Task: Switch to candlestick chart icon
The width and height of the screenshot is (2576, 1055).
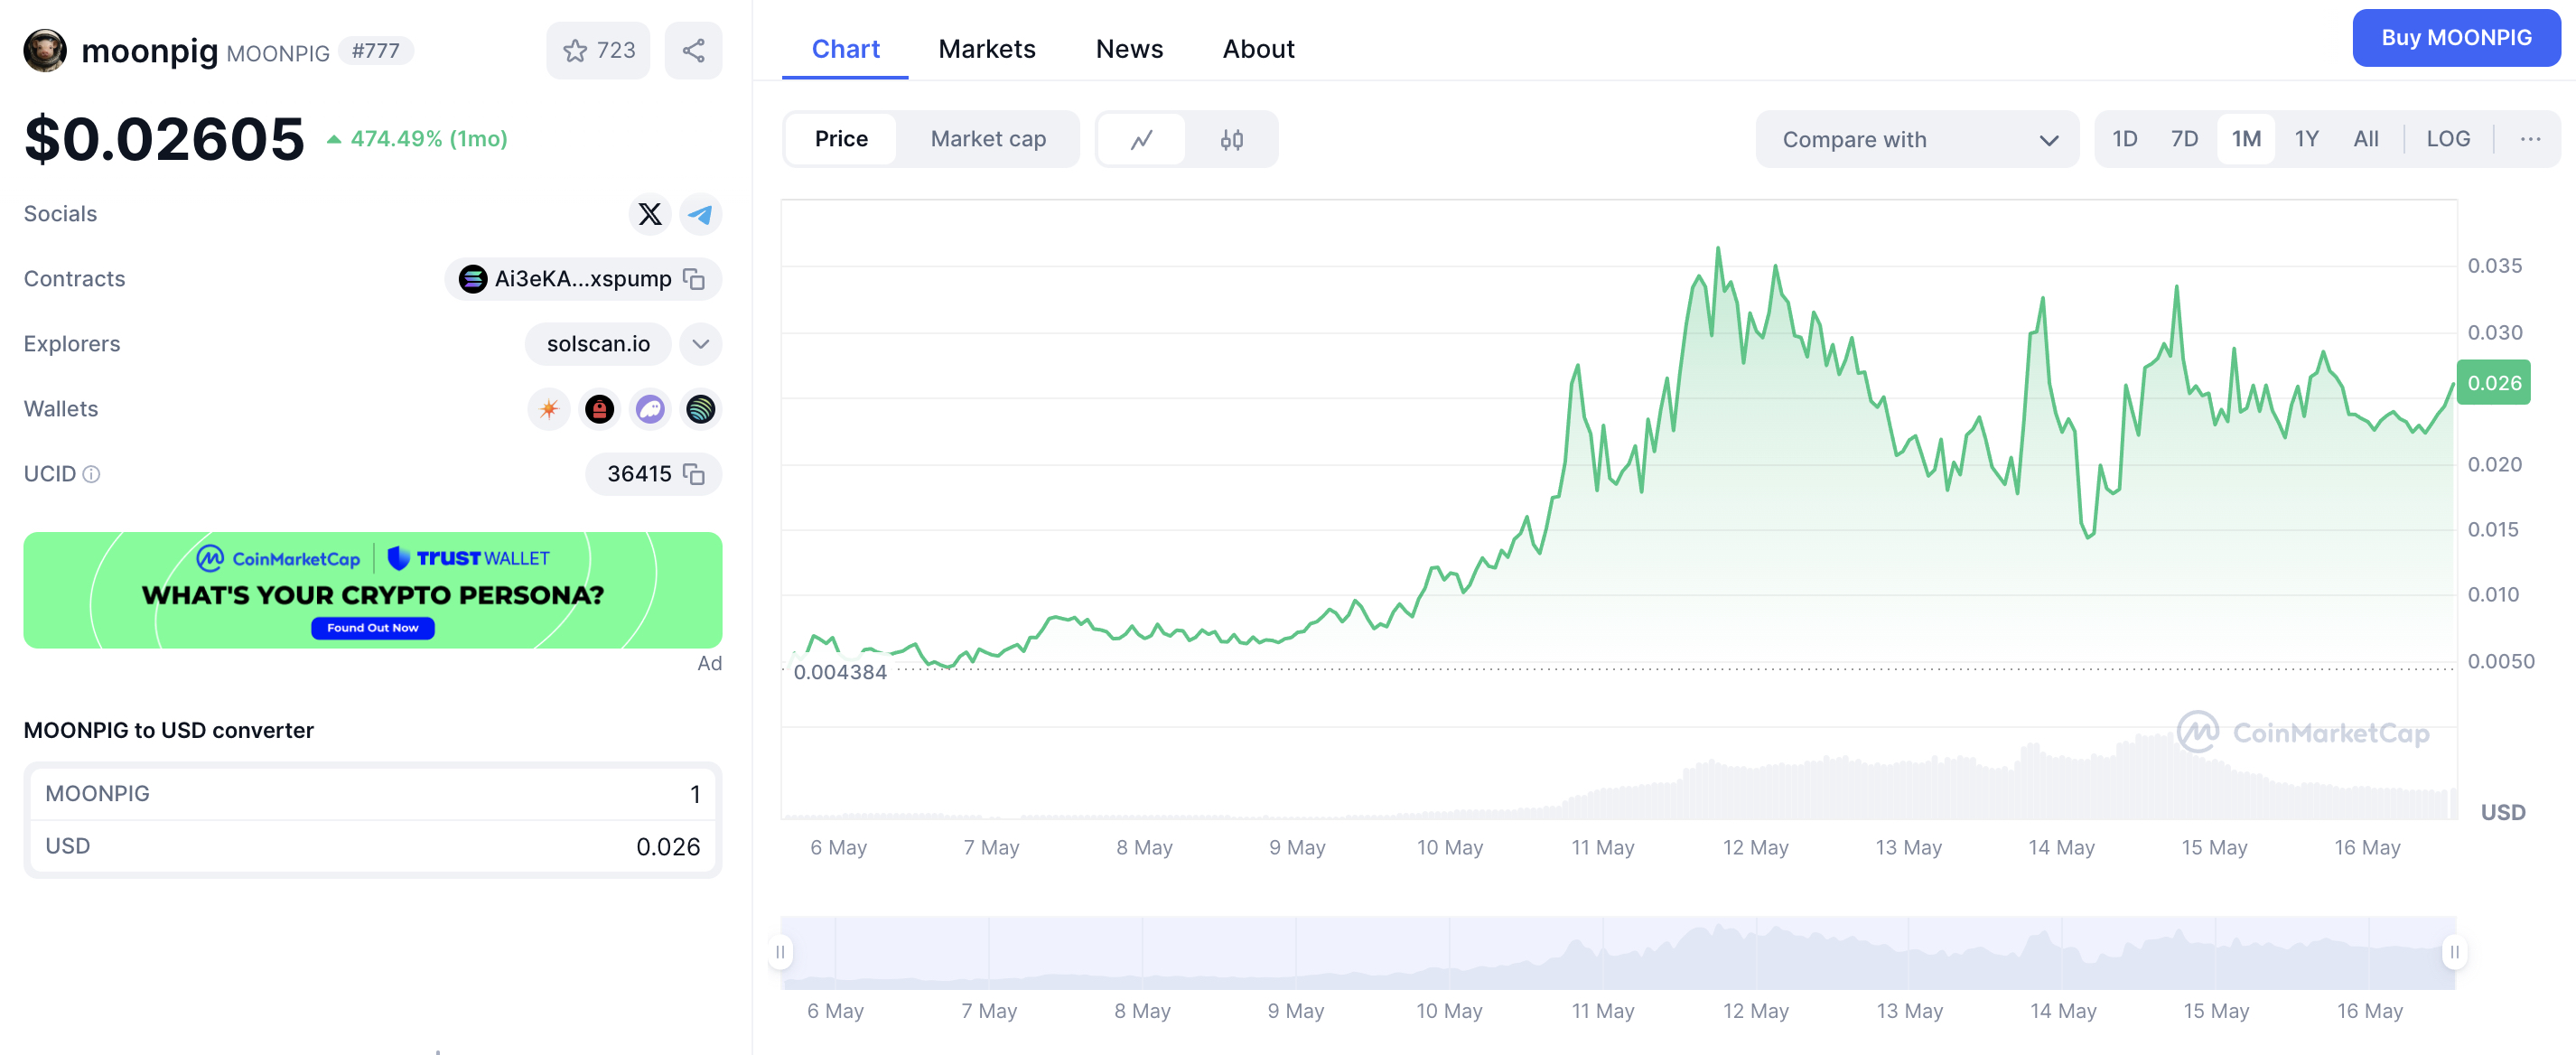Action: pyautogui.click(x=1231, y=140)
